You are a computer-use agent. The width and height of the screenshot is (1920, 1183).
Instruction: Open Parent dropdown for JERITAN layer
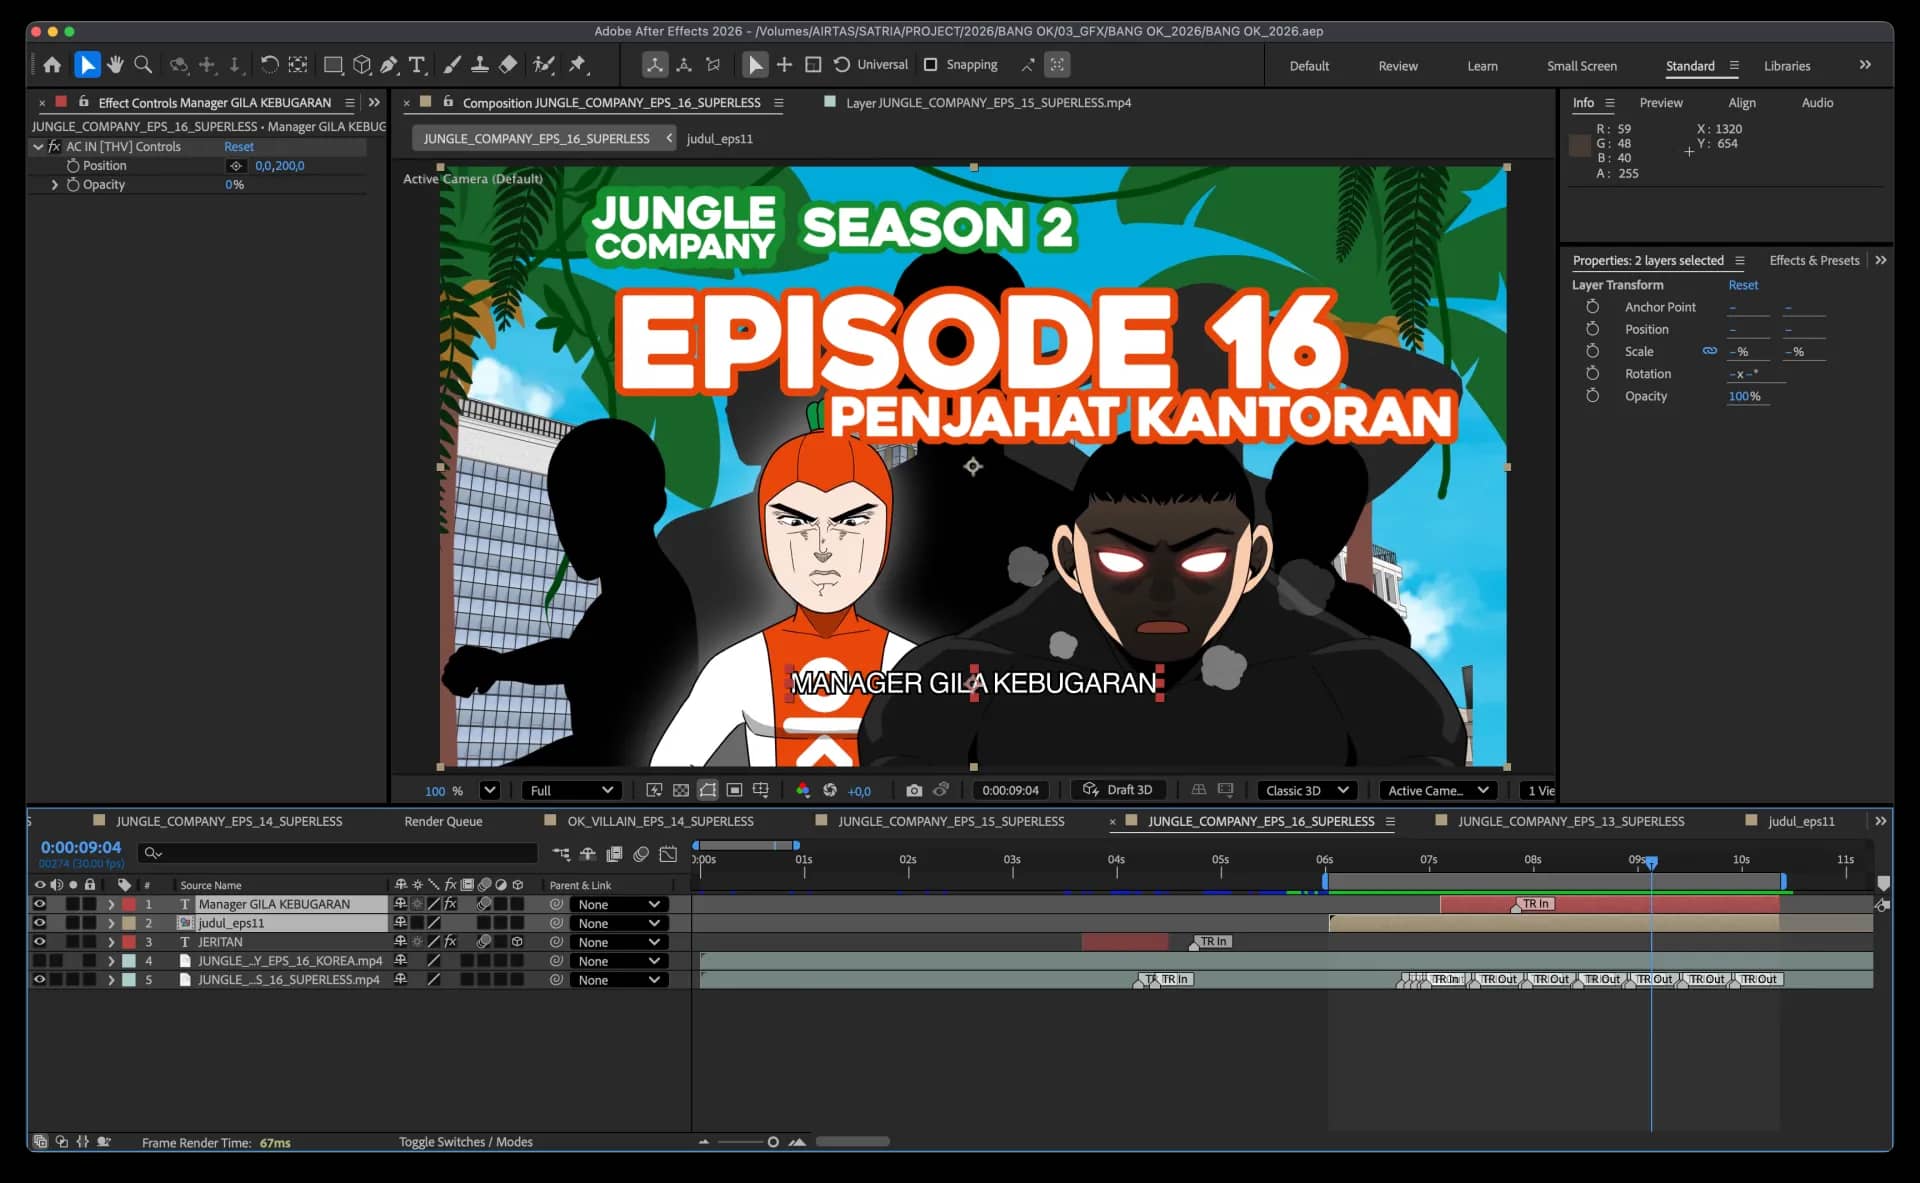619,942
